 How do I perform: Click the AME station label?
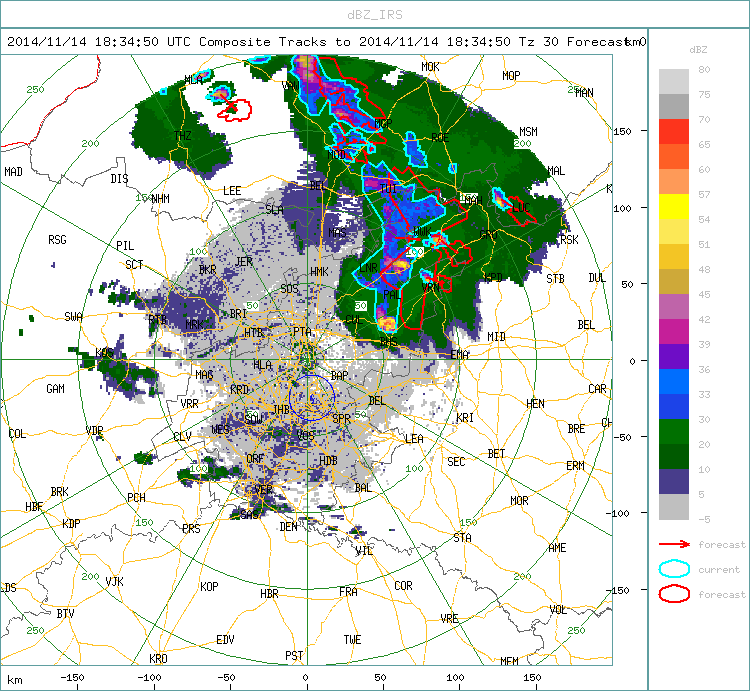(557, 548)
